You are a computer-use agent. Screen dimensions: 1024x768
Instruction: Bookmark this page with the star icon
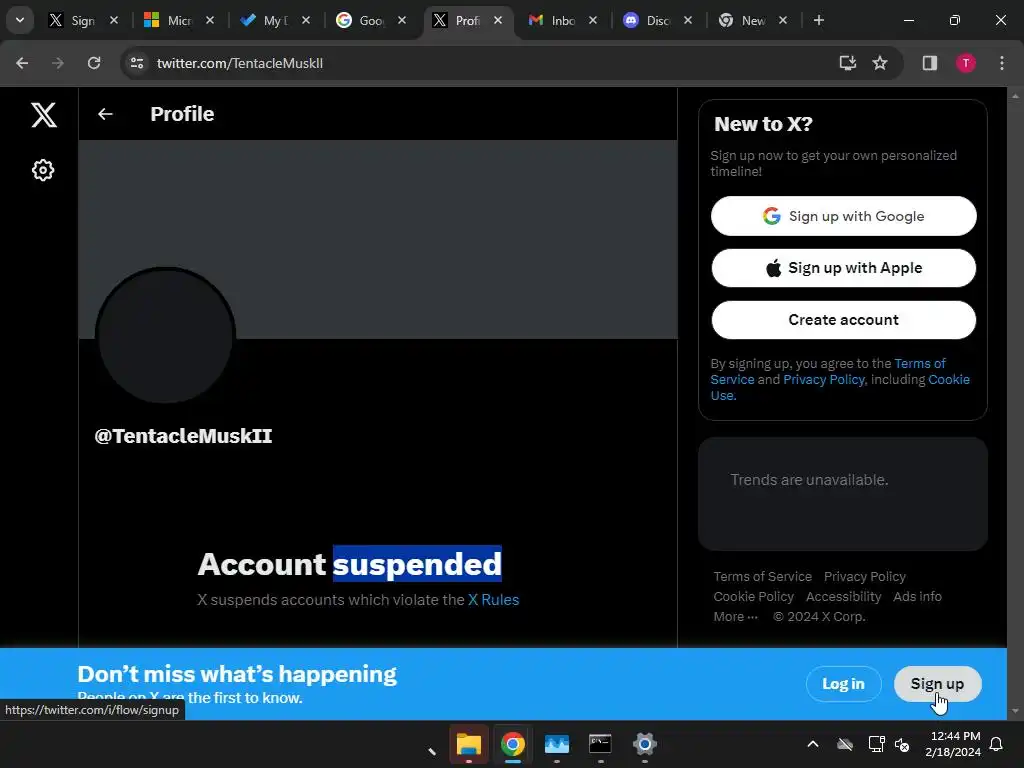click(880, 63)
